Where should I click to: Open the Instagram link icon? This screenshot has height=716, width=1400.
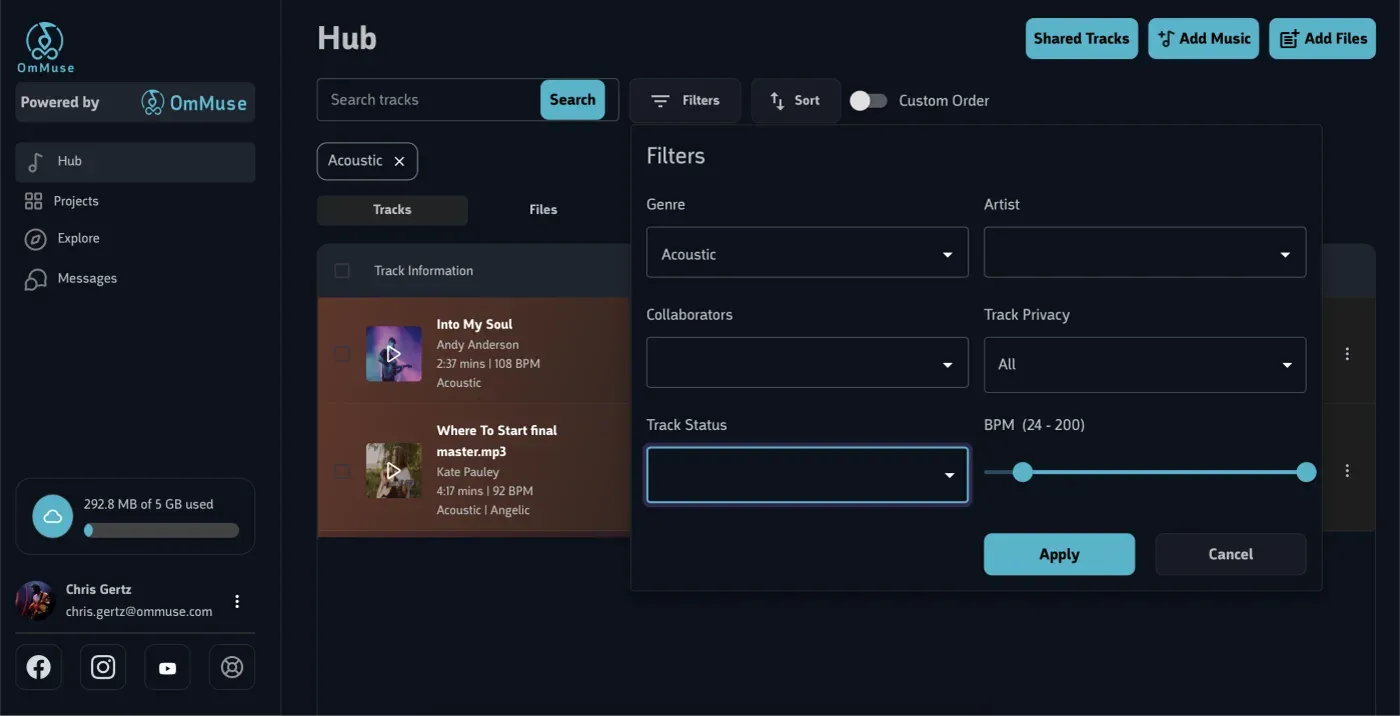pos(103,667)
